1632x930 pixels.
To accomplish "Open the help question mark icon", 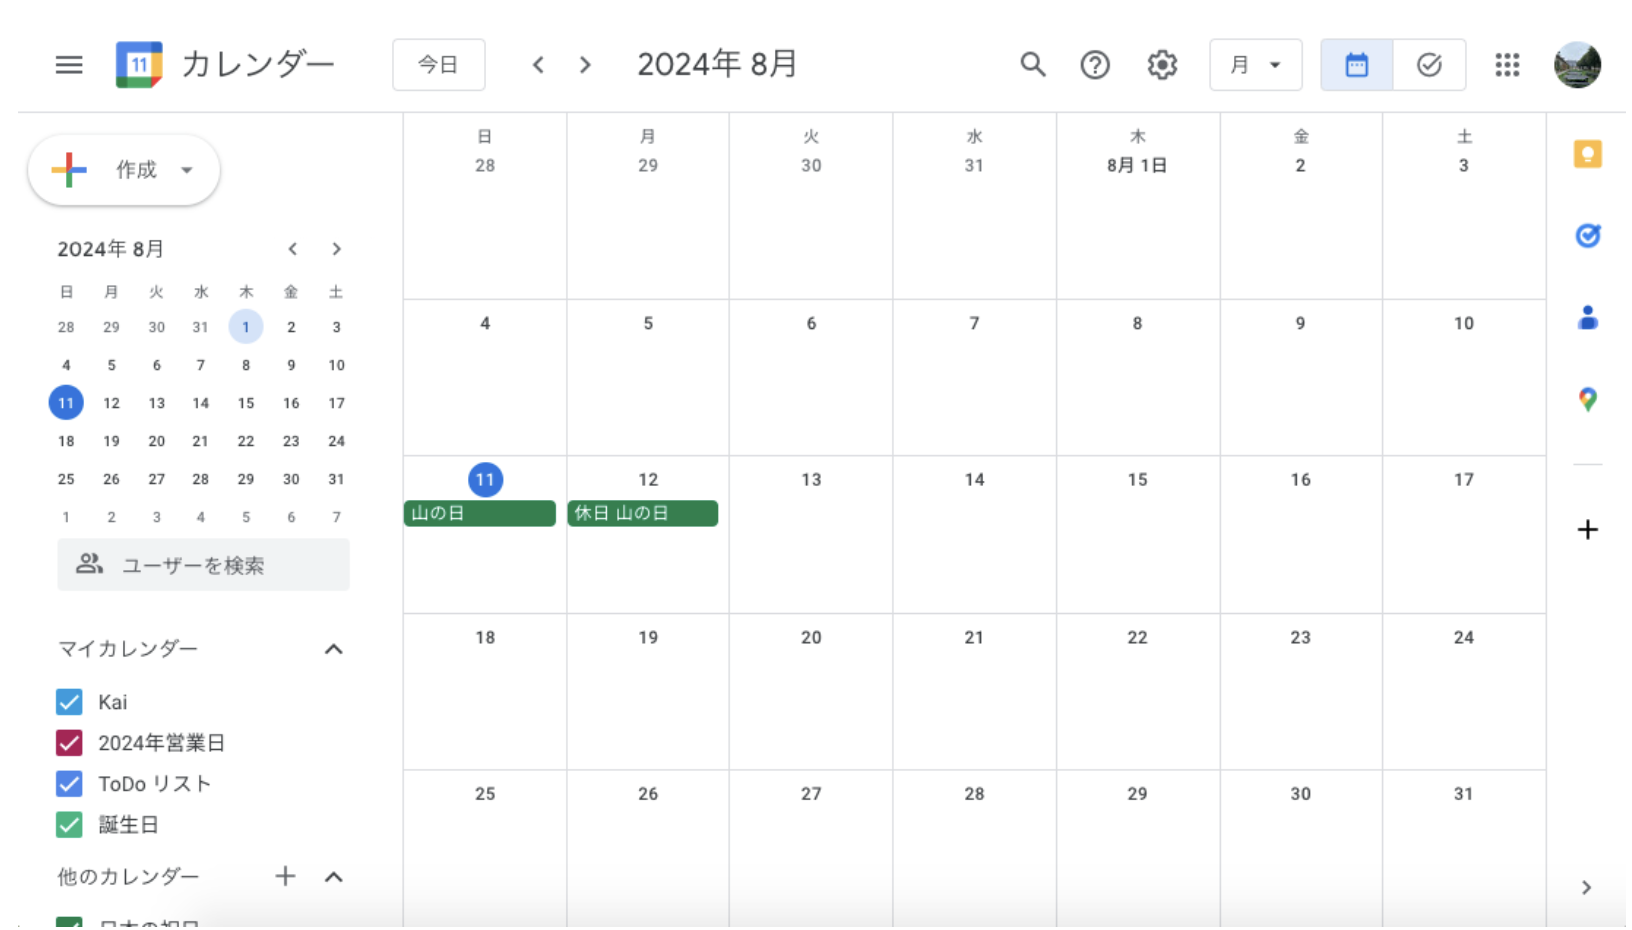I will [x=1095, y=65].
